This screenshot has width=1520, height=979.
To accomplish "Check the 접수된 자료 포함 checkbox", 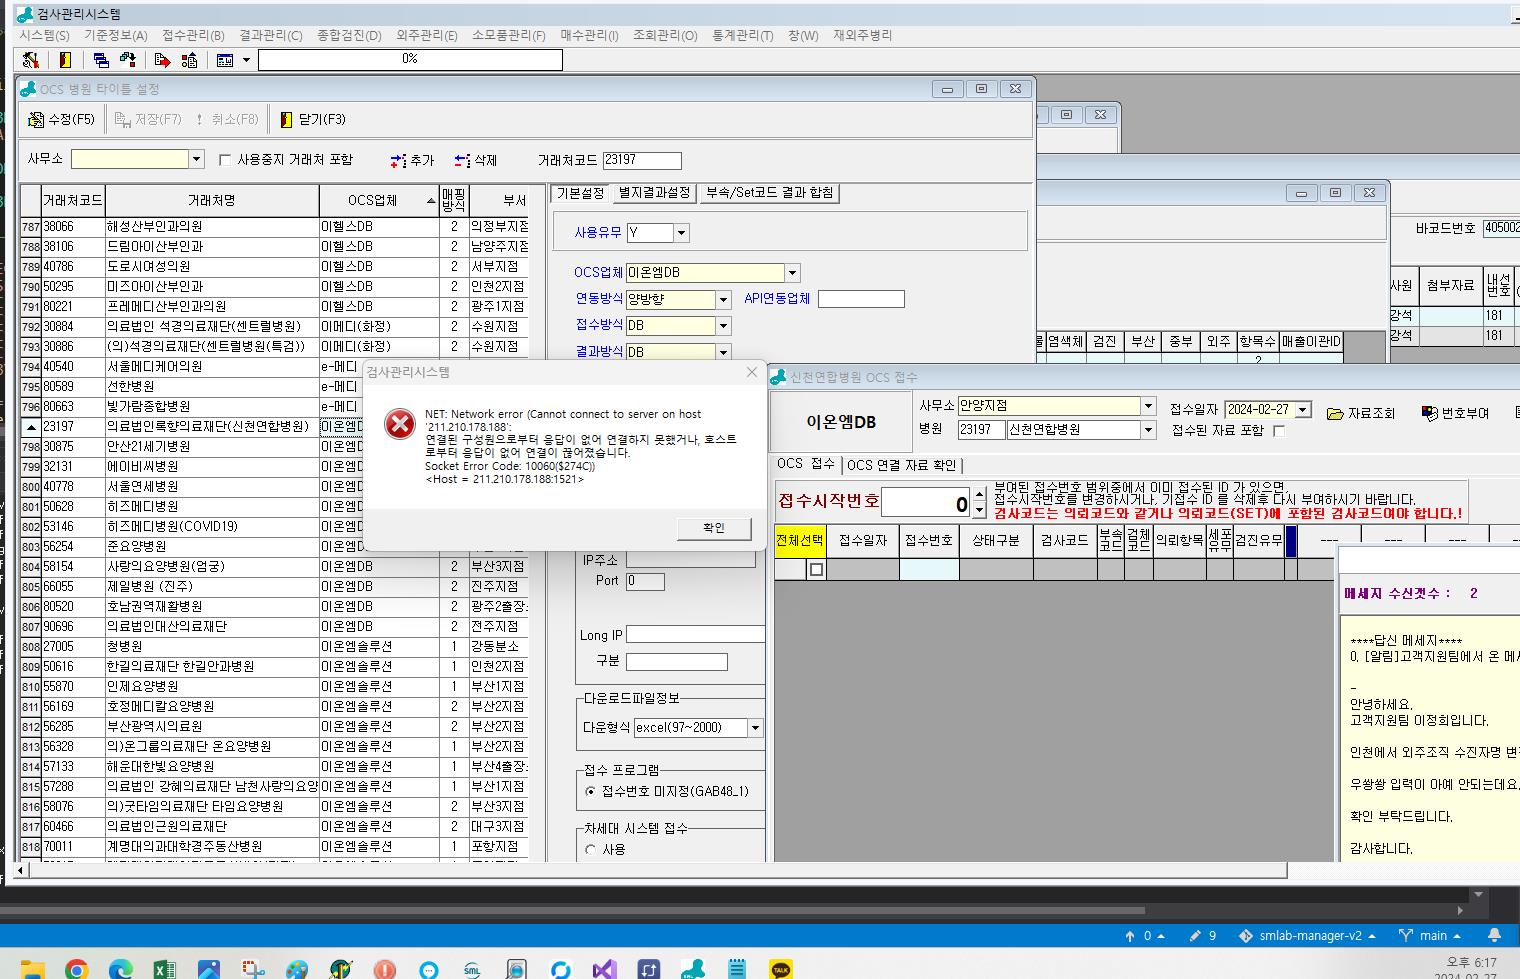I will pos(1278,431).
